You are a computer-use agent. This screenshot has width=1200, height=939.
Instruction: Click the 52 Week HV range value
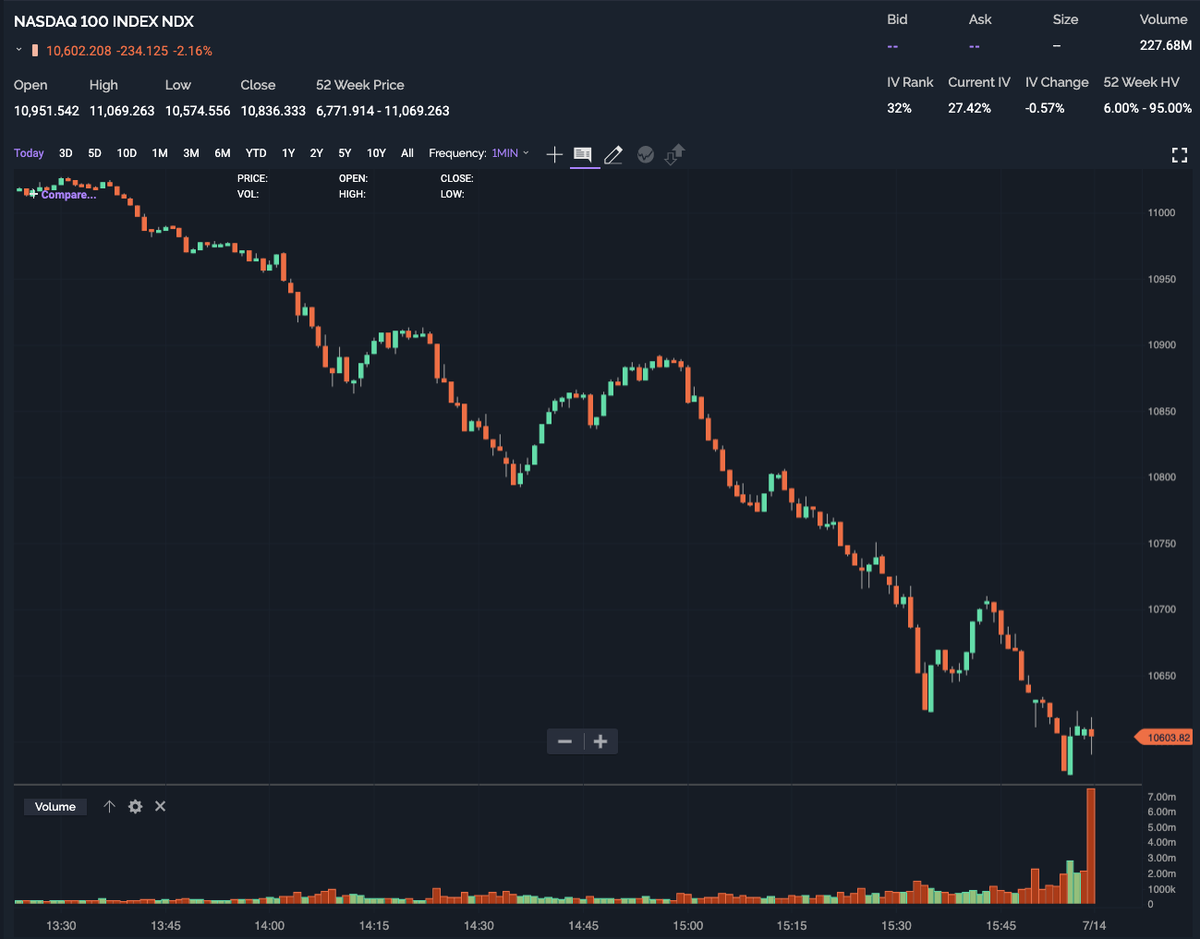(x=1148, y=108)
